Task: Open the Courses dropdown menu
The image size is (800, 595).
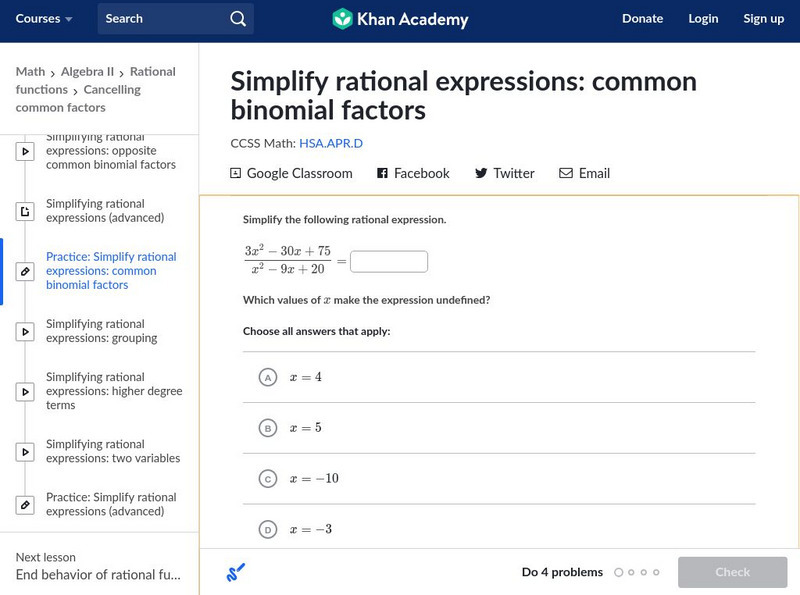Action: pyautogui.click(x=44, y=19)
